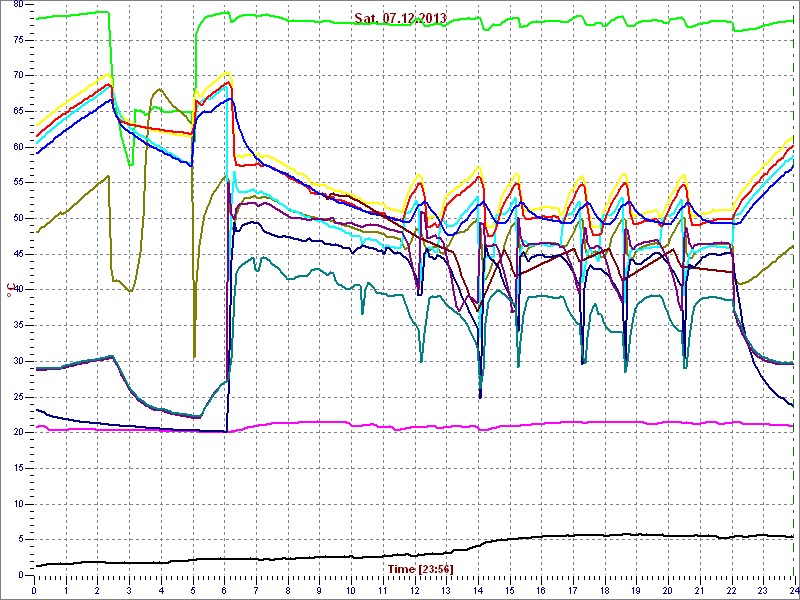
Task: Click hour 14 on the time axis
Action: [x=478, y=590]
